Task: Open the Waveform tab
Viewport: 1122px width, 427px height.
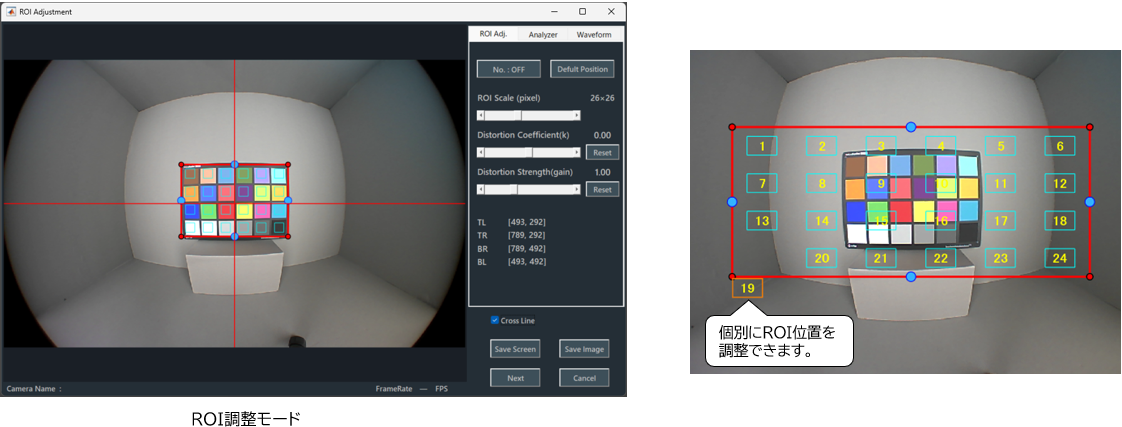Action: tap(593, 34)
